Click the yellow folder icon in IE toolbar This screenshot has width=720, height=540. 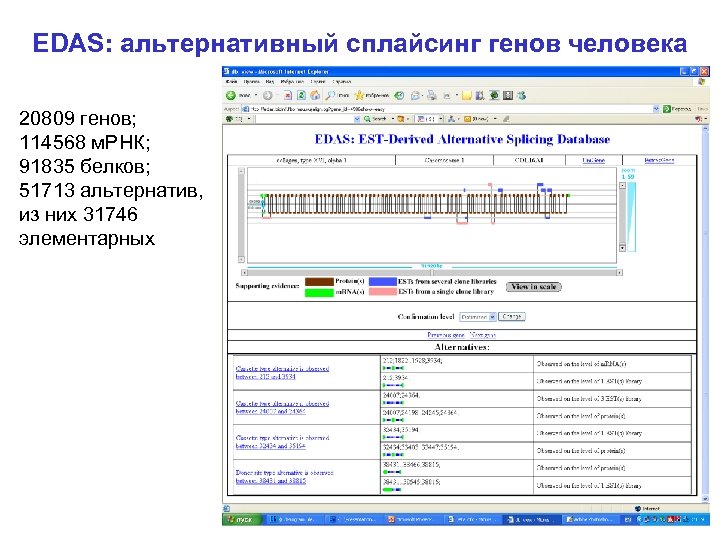point(467,96)
